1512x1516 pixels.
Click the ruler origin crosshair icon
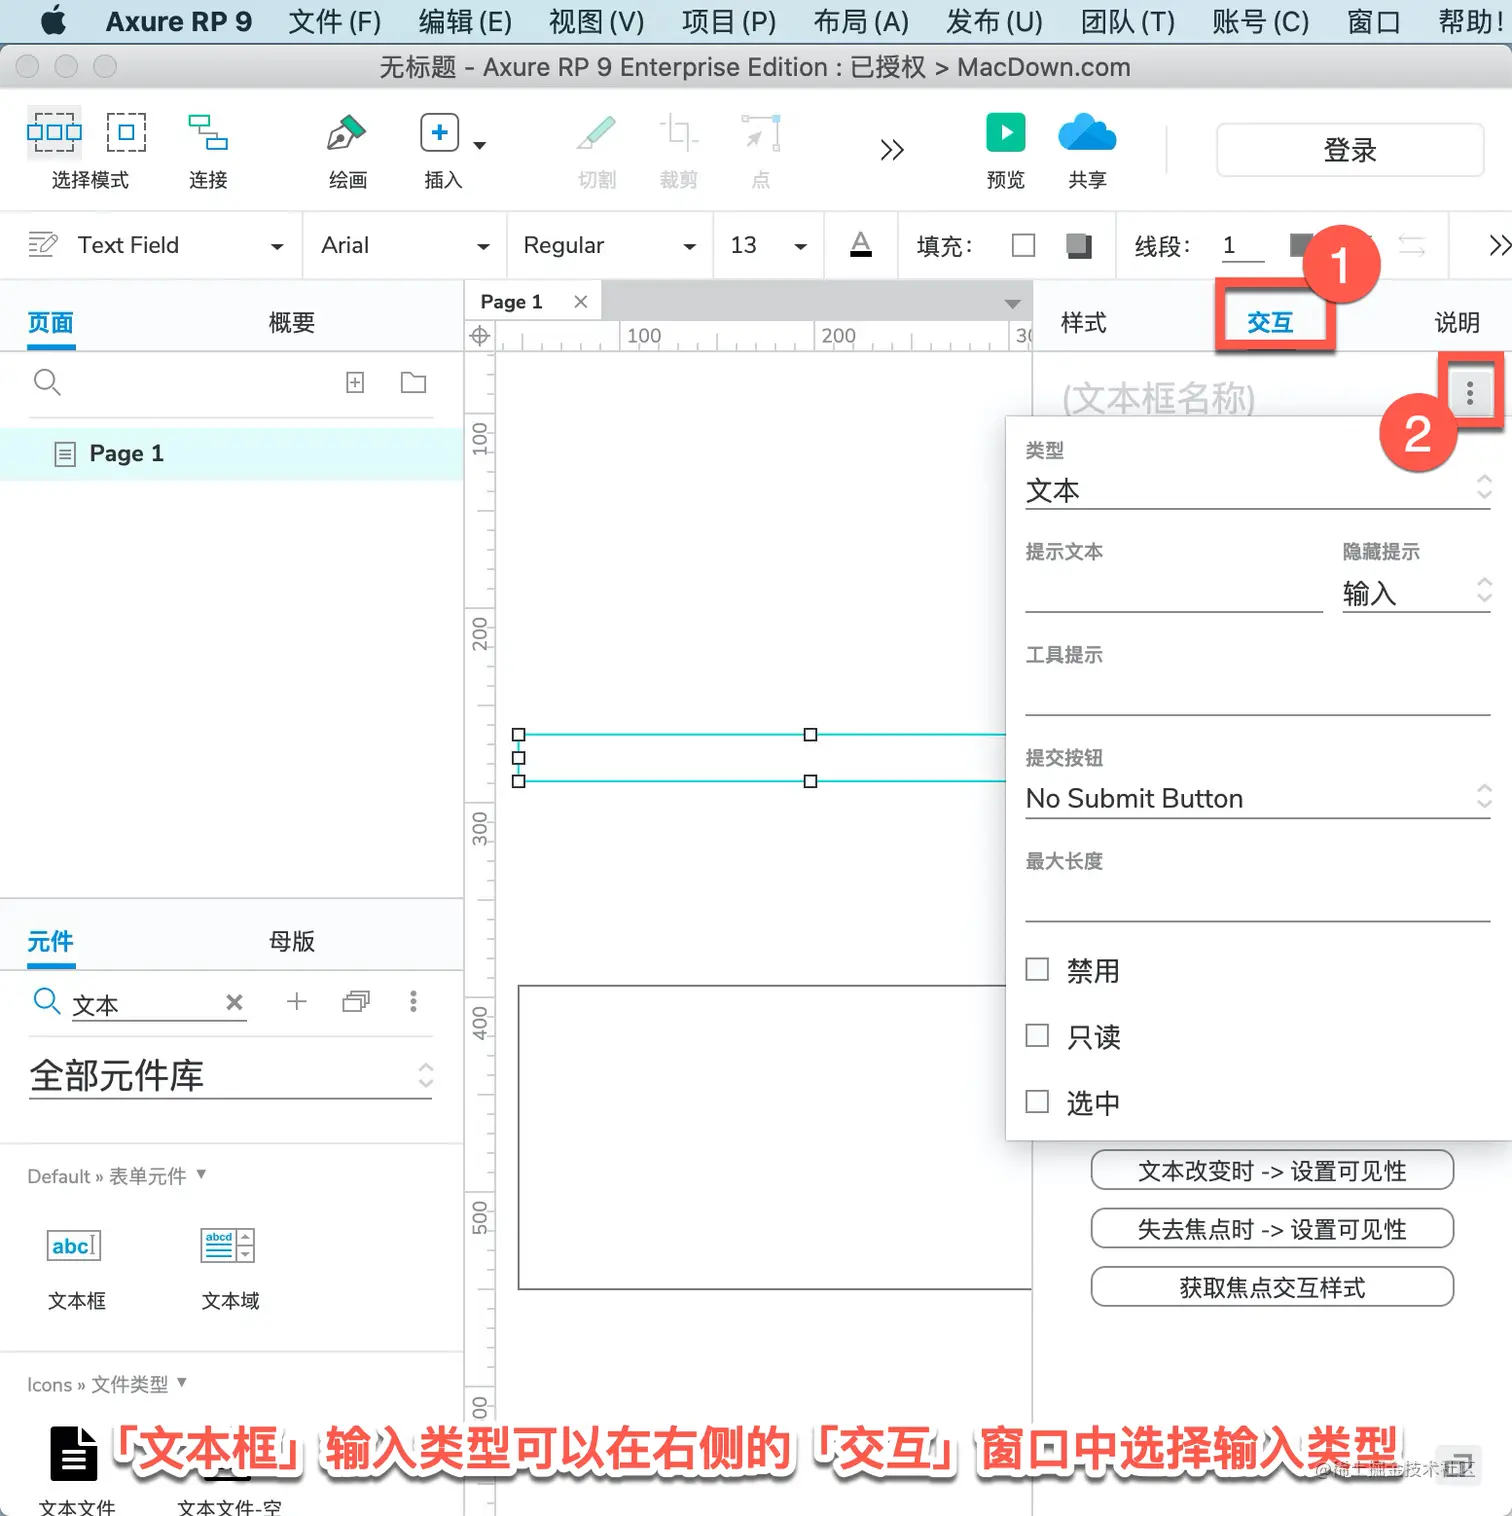coord(480,336)
